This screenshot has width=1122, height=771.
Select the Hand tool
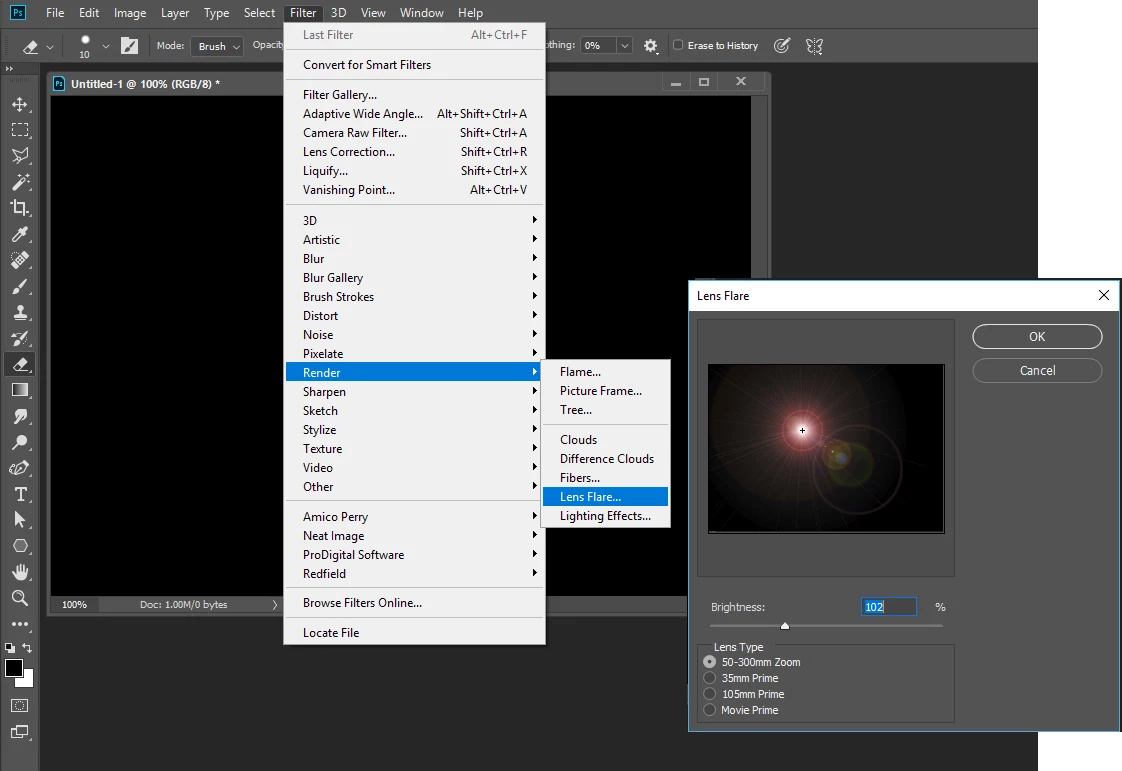click(x=20, y=572)
